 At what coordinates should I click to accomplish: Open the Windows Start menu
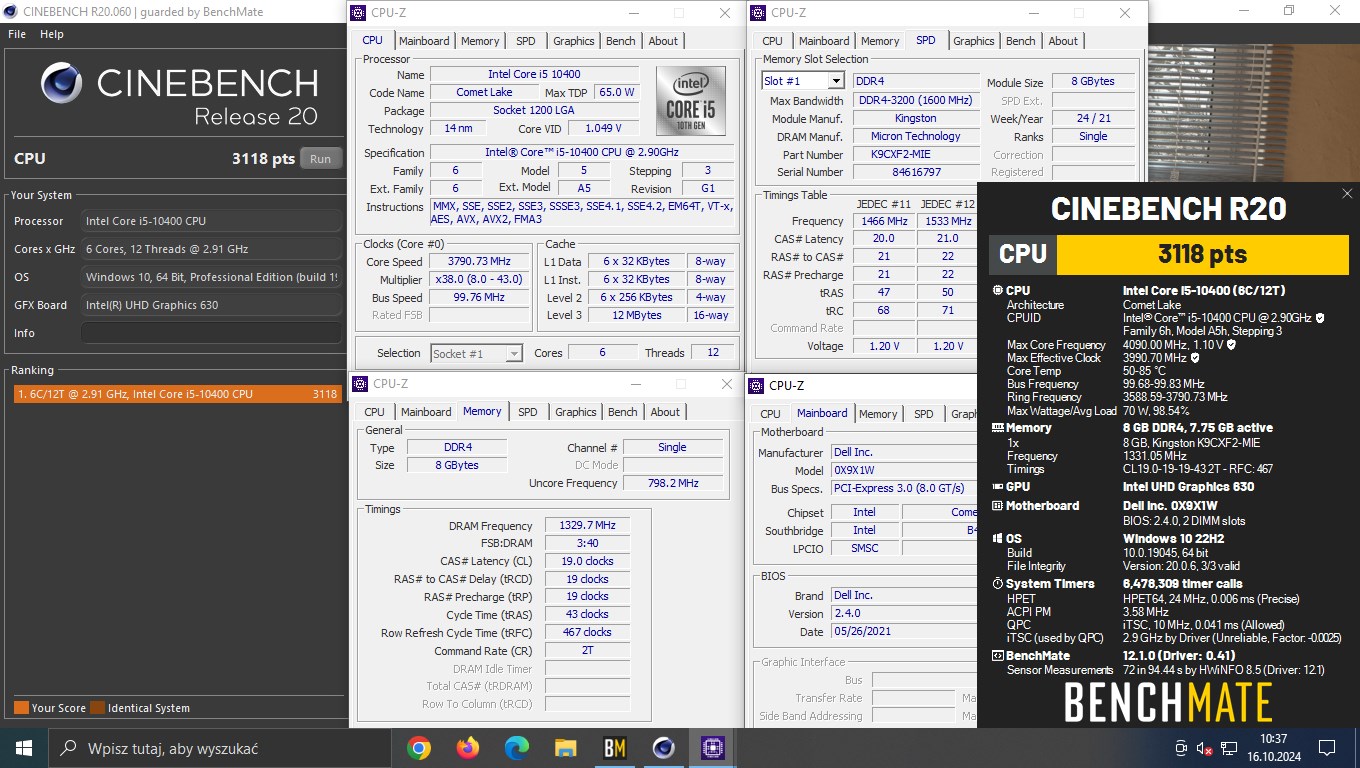point(24,747)
